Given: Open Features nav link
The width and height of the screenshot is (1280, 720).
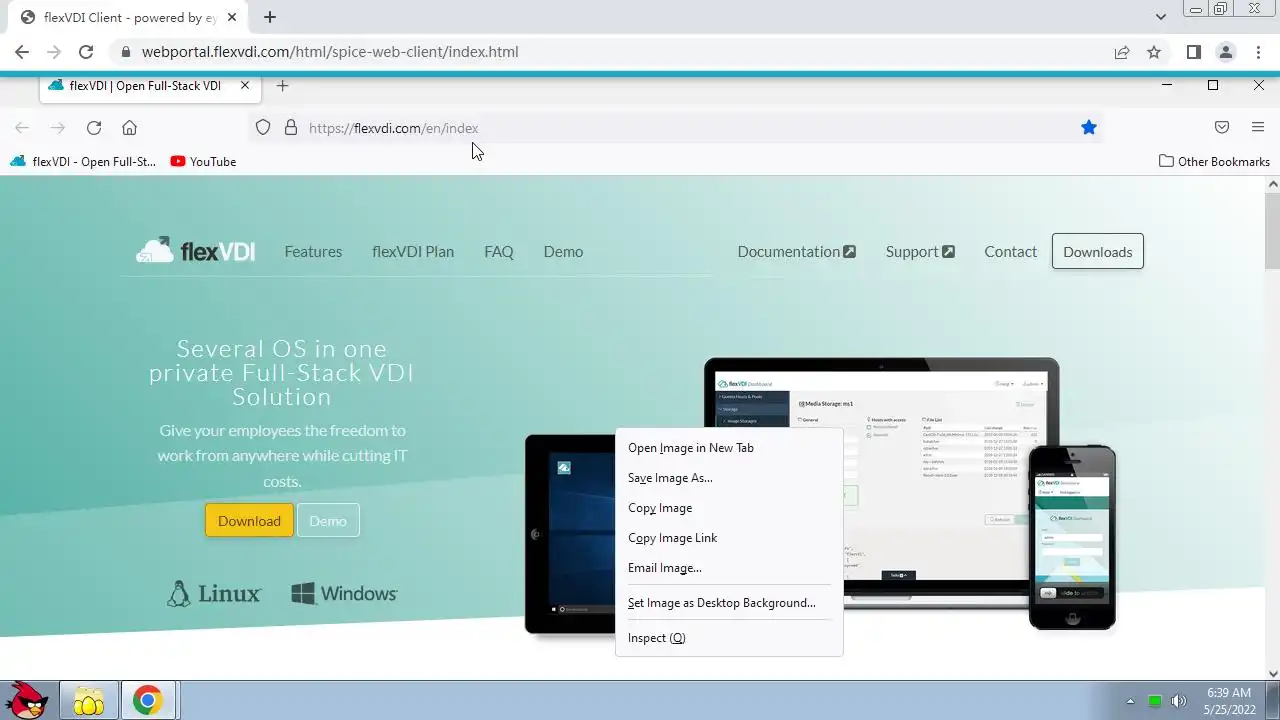Looking at the screenshot, I should coord(313,252).
